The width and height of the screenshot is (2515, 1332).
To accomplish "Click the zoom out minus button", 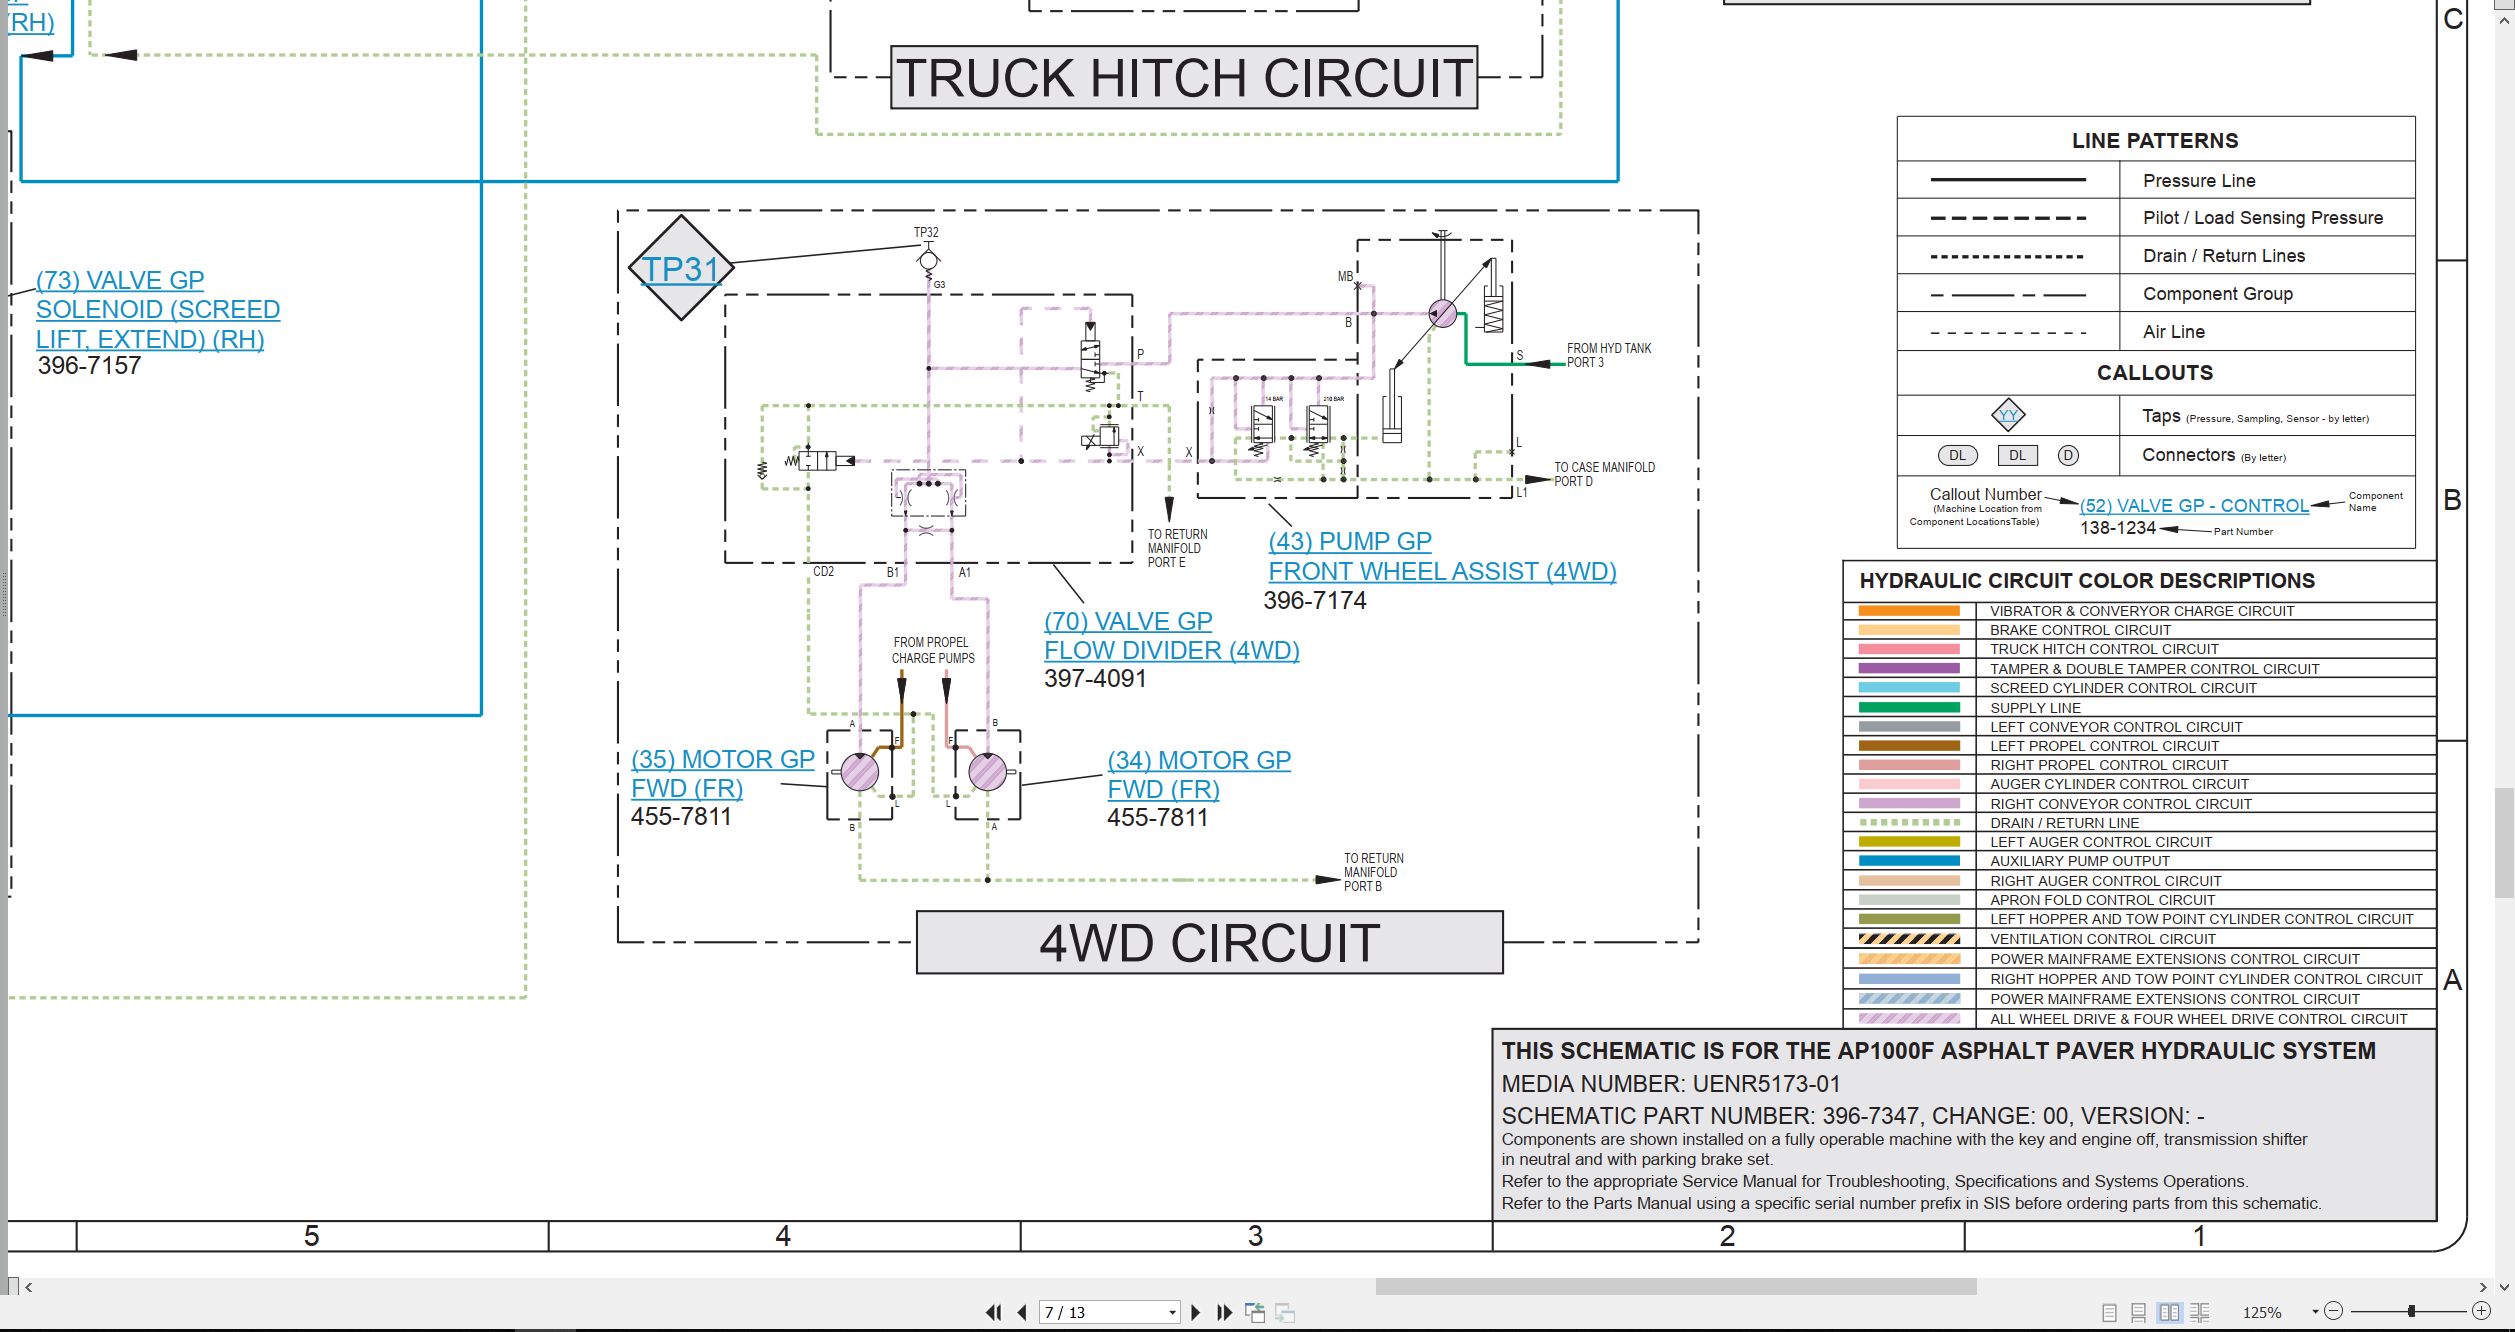I will pyautogui.click(x=2334, y=1310).
